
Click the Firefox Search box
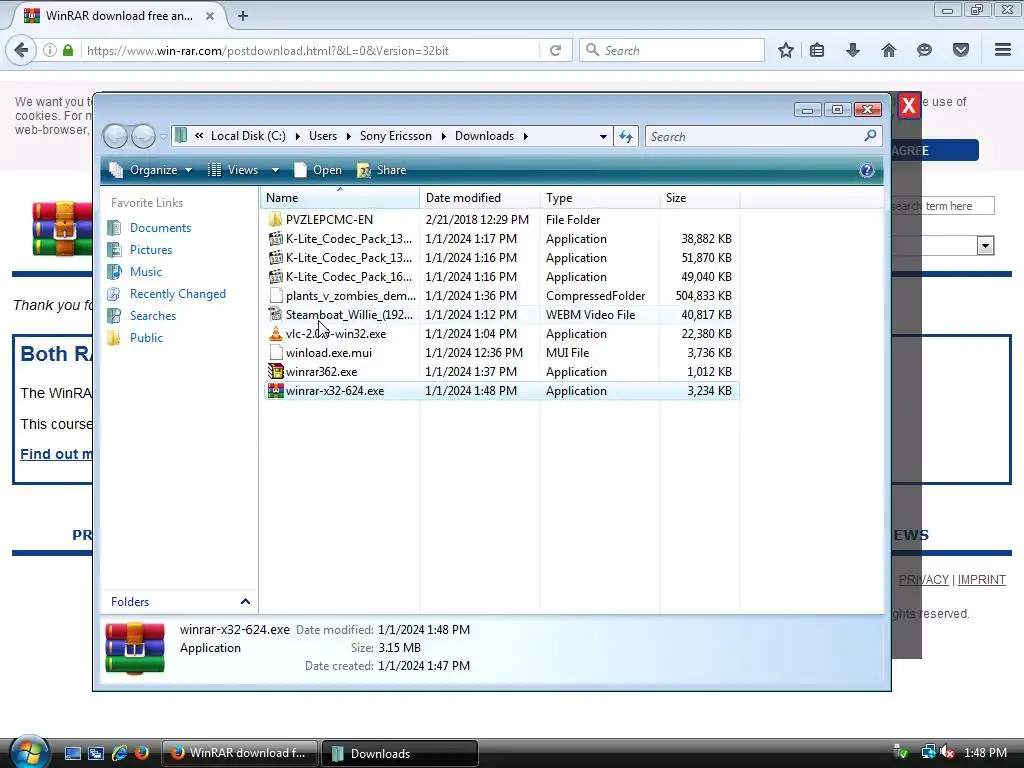671,50
